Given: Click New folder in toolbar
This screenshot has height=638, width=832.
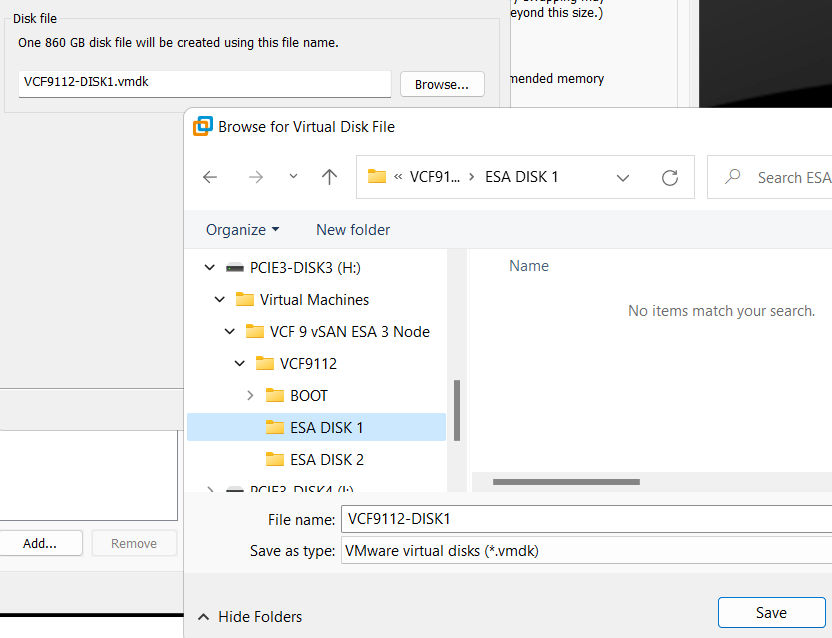Looking at the screenshot, I should (353, 230).
